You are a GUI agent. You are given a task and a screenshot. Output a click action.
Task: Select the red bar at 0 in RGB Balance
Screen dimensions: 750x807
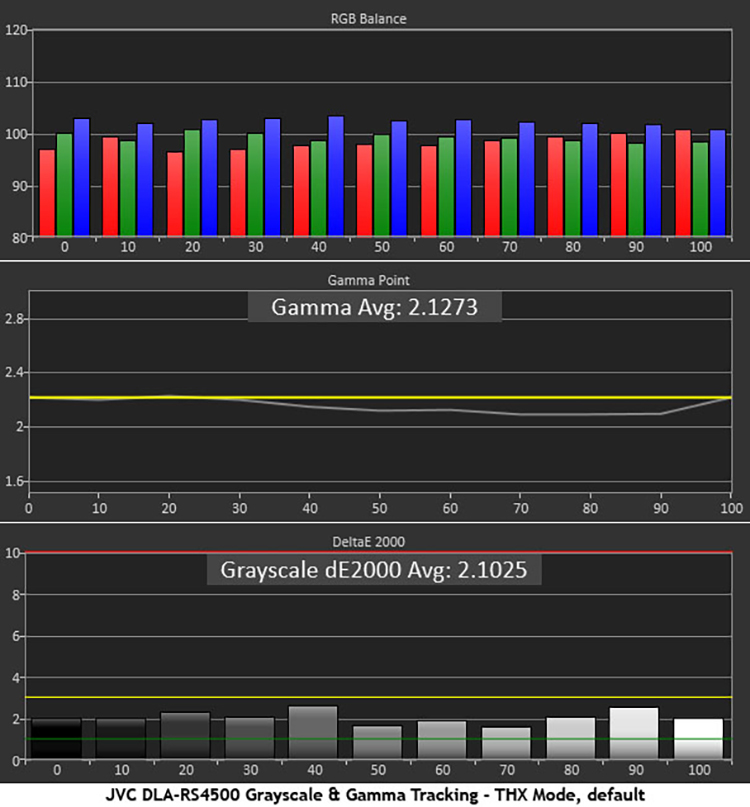(x=47, y=193)
